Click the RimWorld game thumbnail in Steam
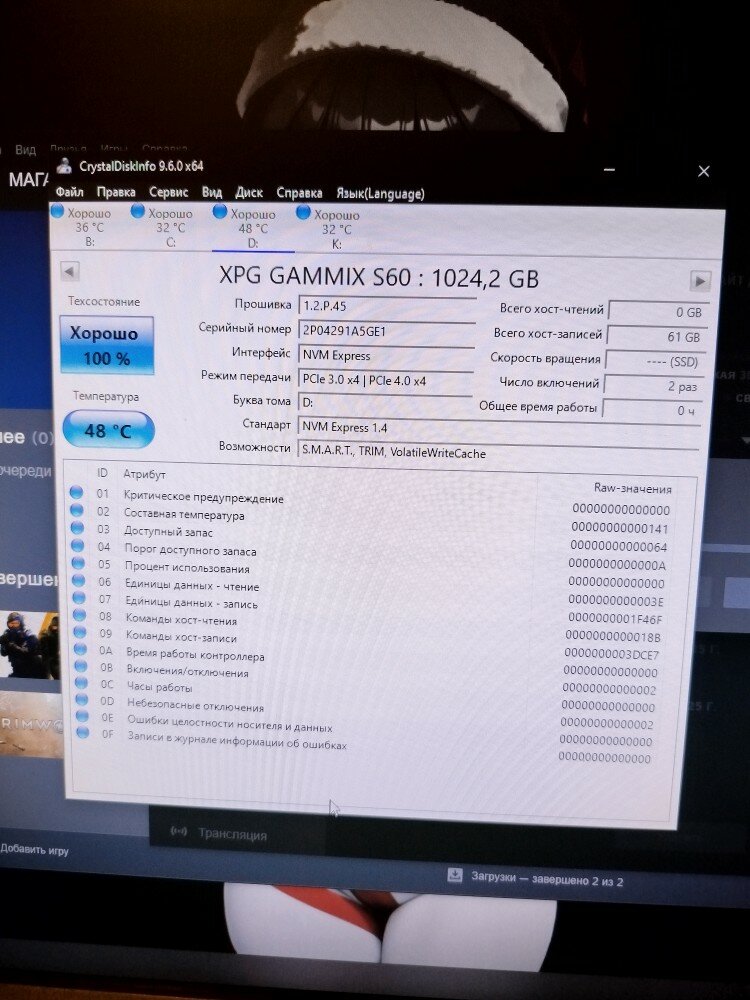The width and height of the screenshot is (750, 1000). (31, 724)
